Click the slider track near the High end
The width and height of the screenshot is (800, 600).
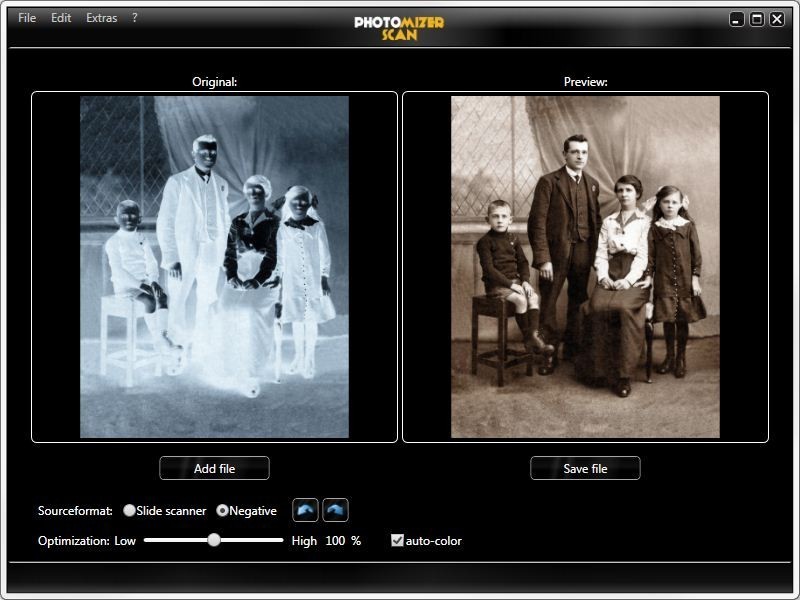tap(272, 540)
